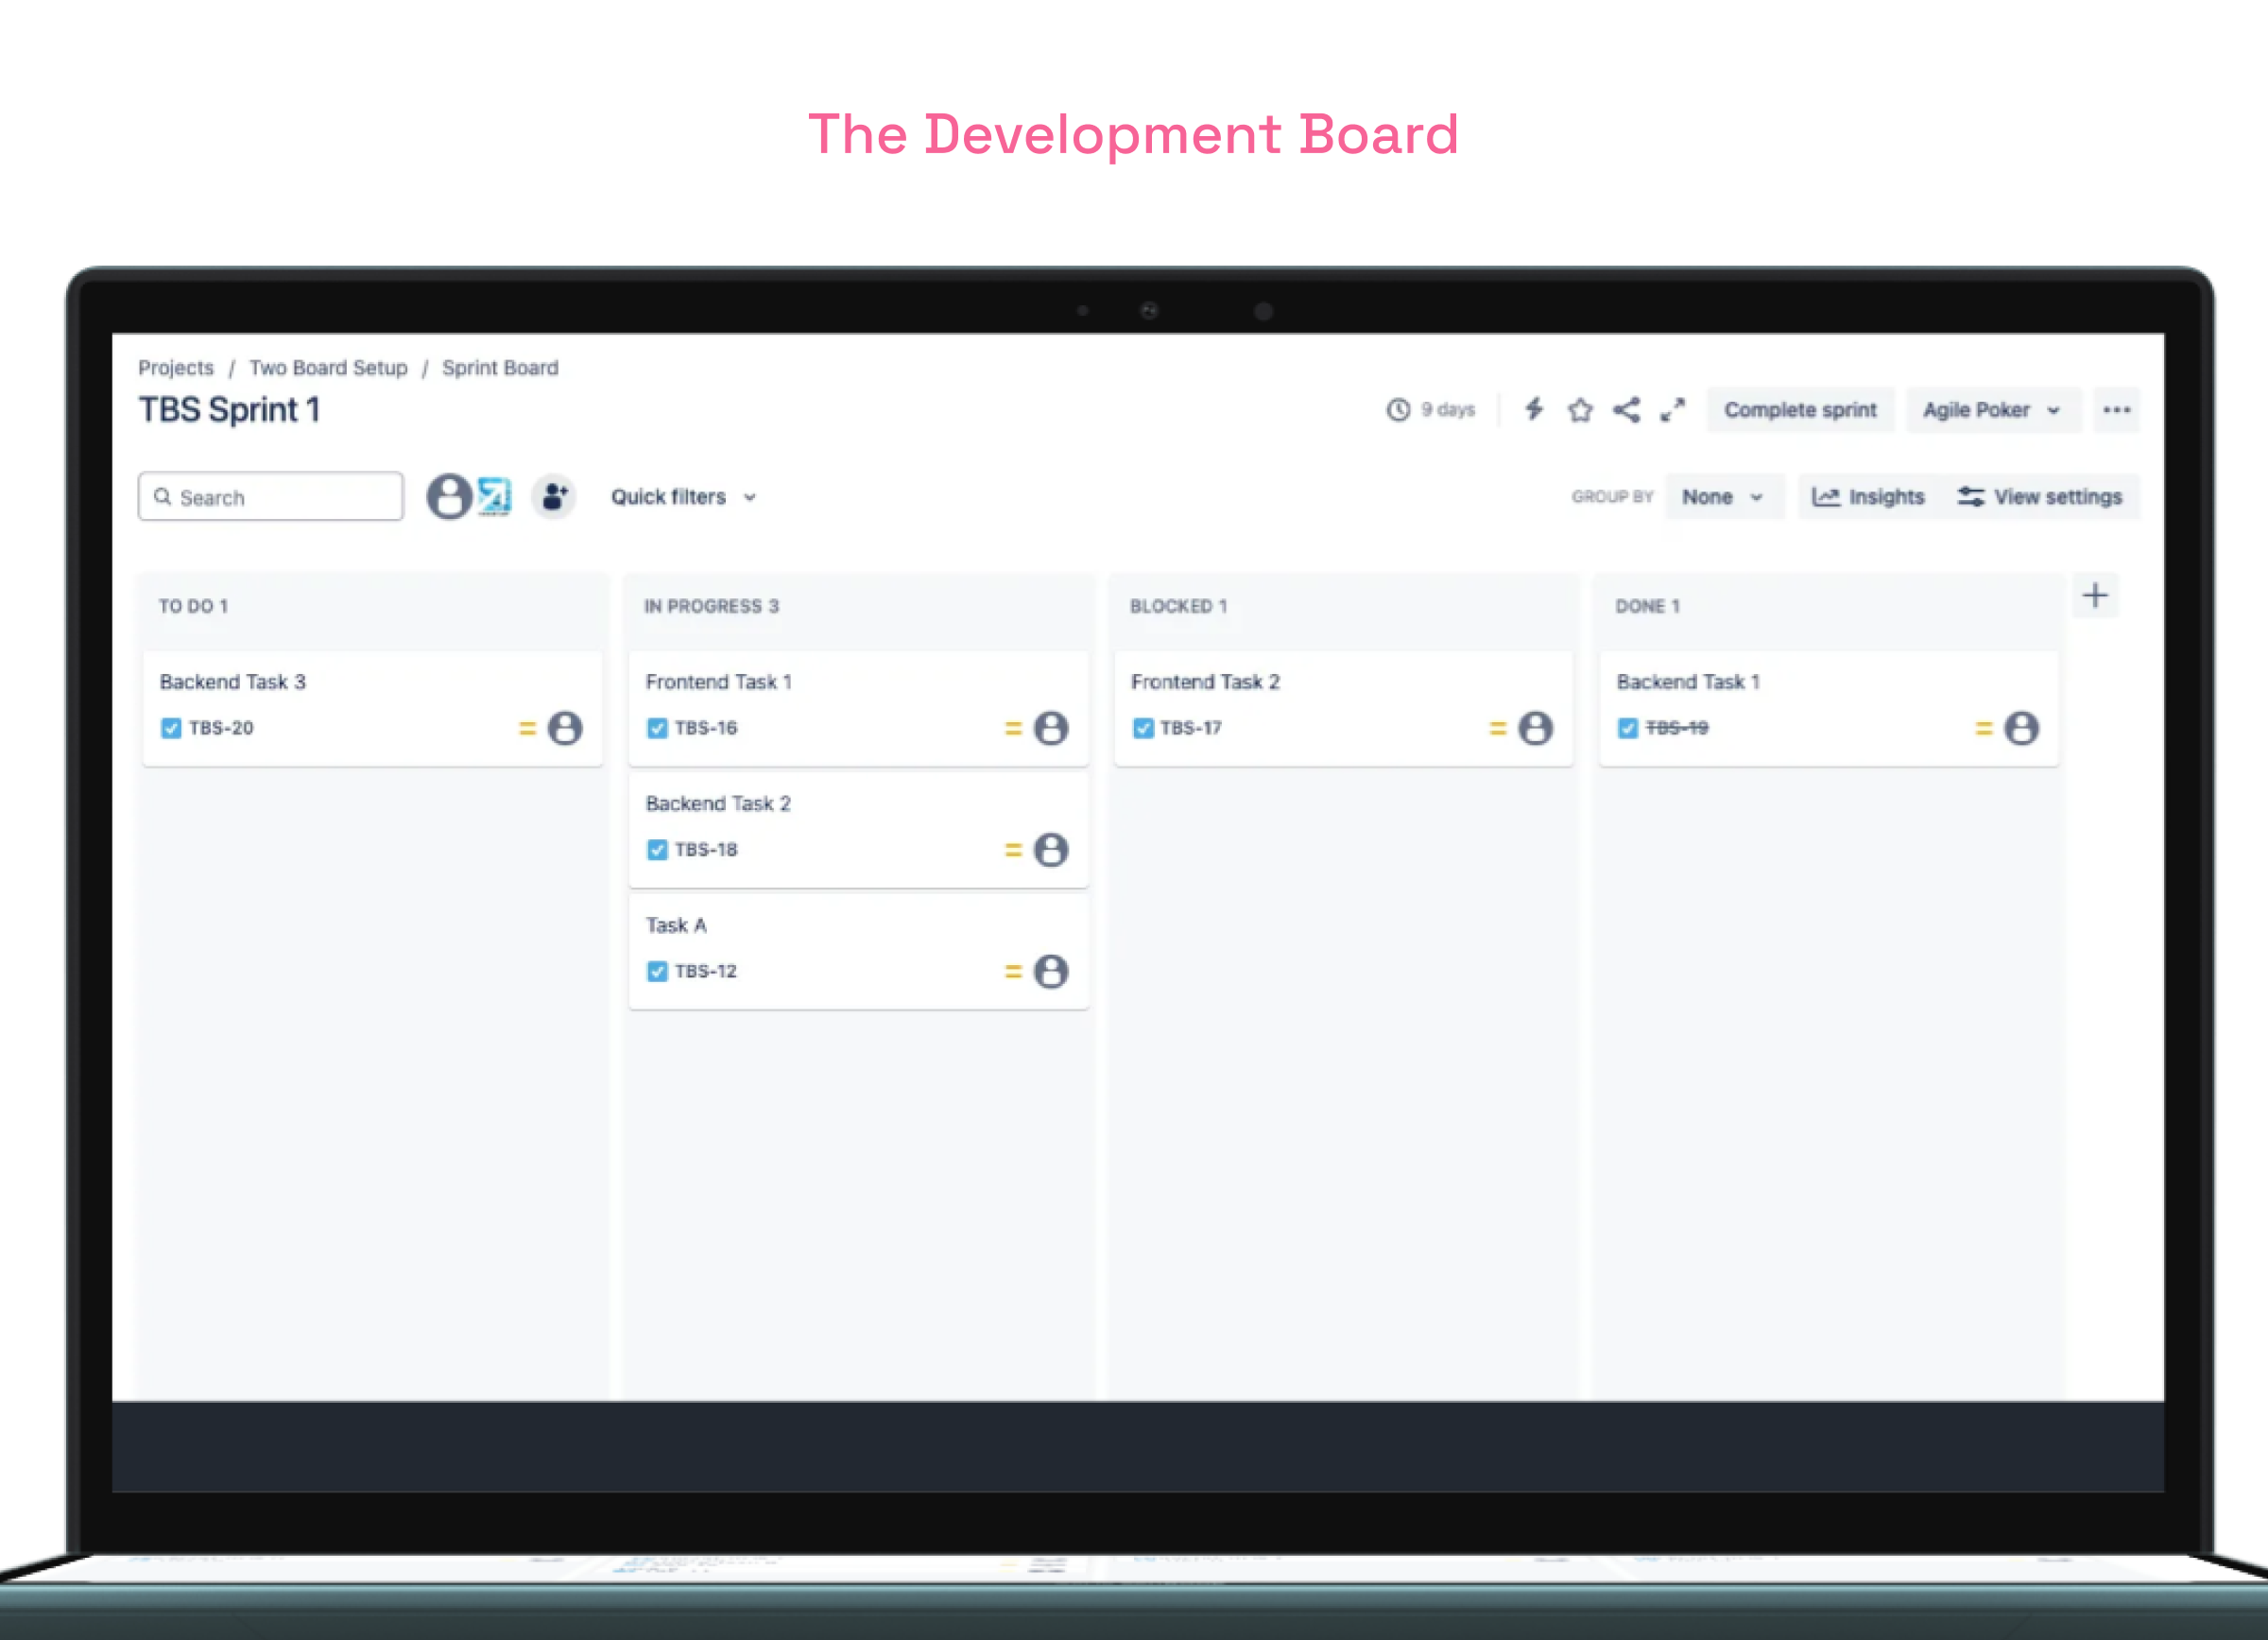Add a new column with plus icon

pos(2095,596)
